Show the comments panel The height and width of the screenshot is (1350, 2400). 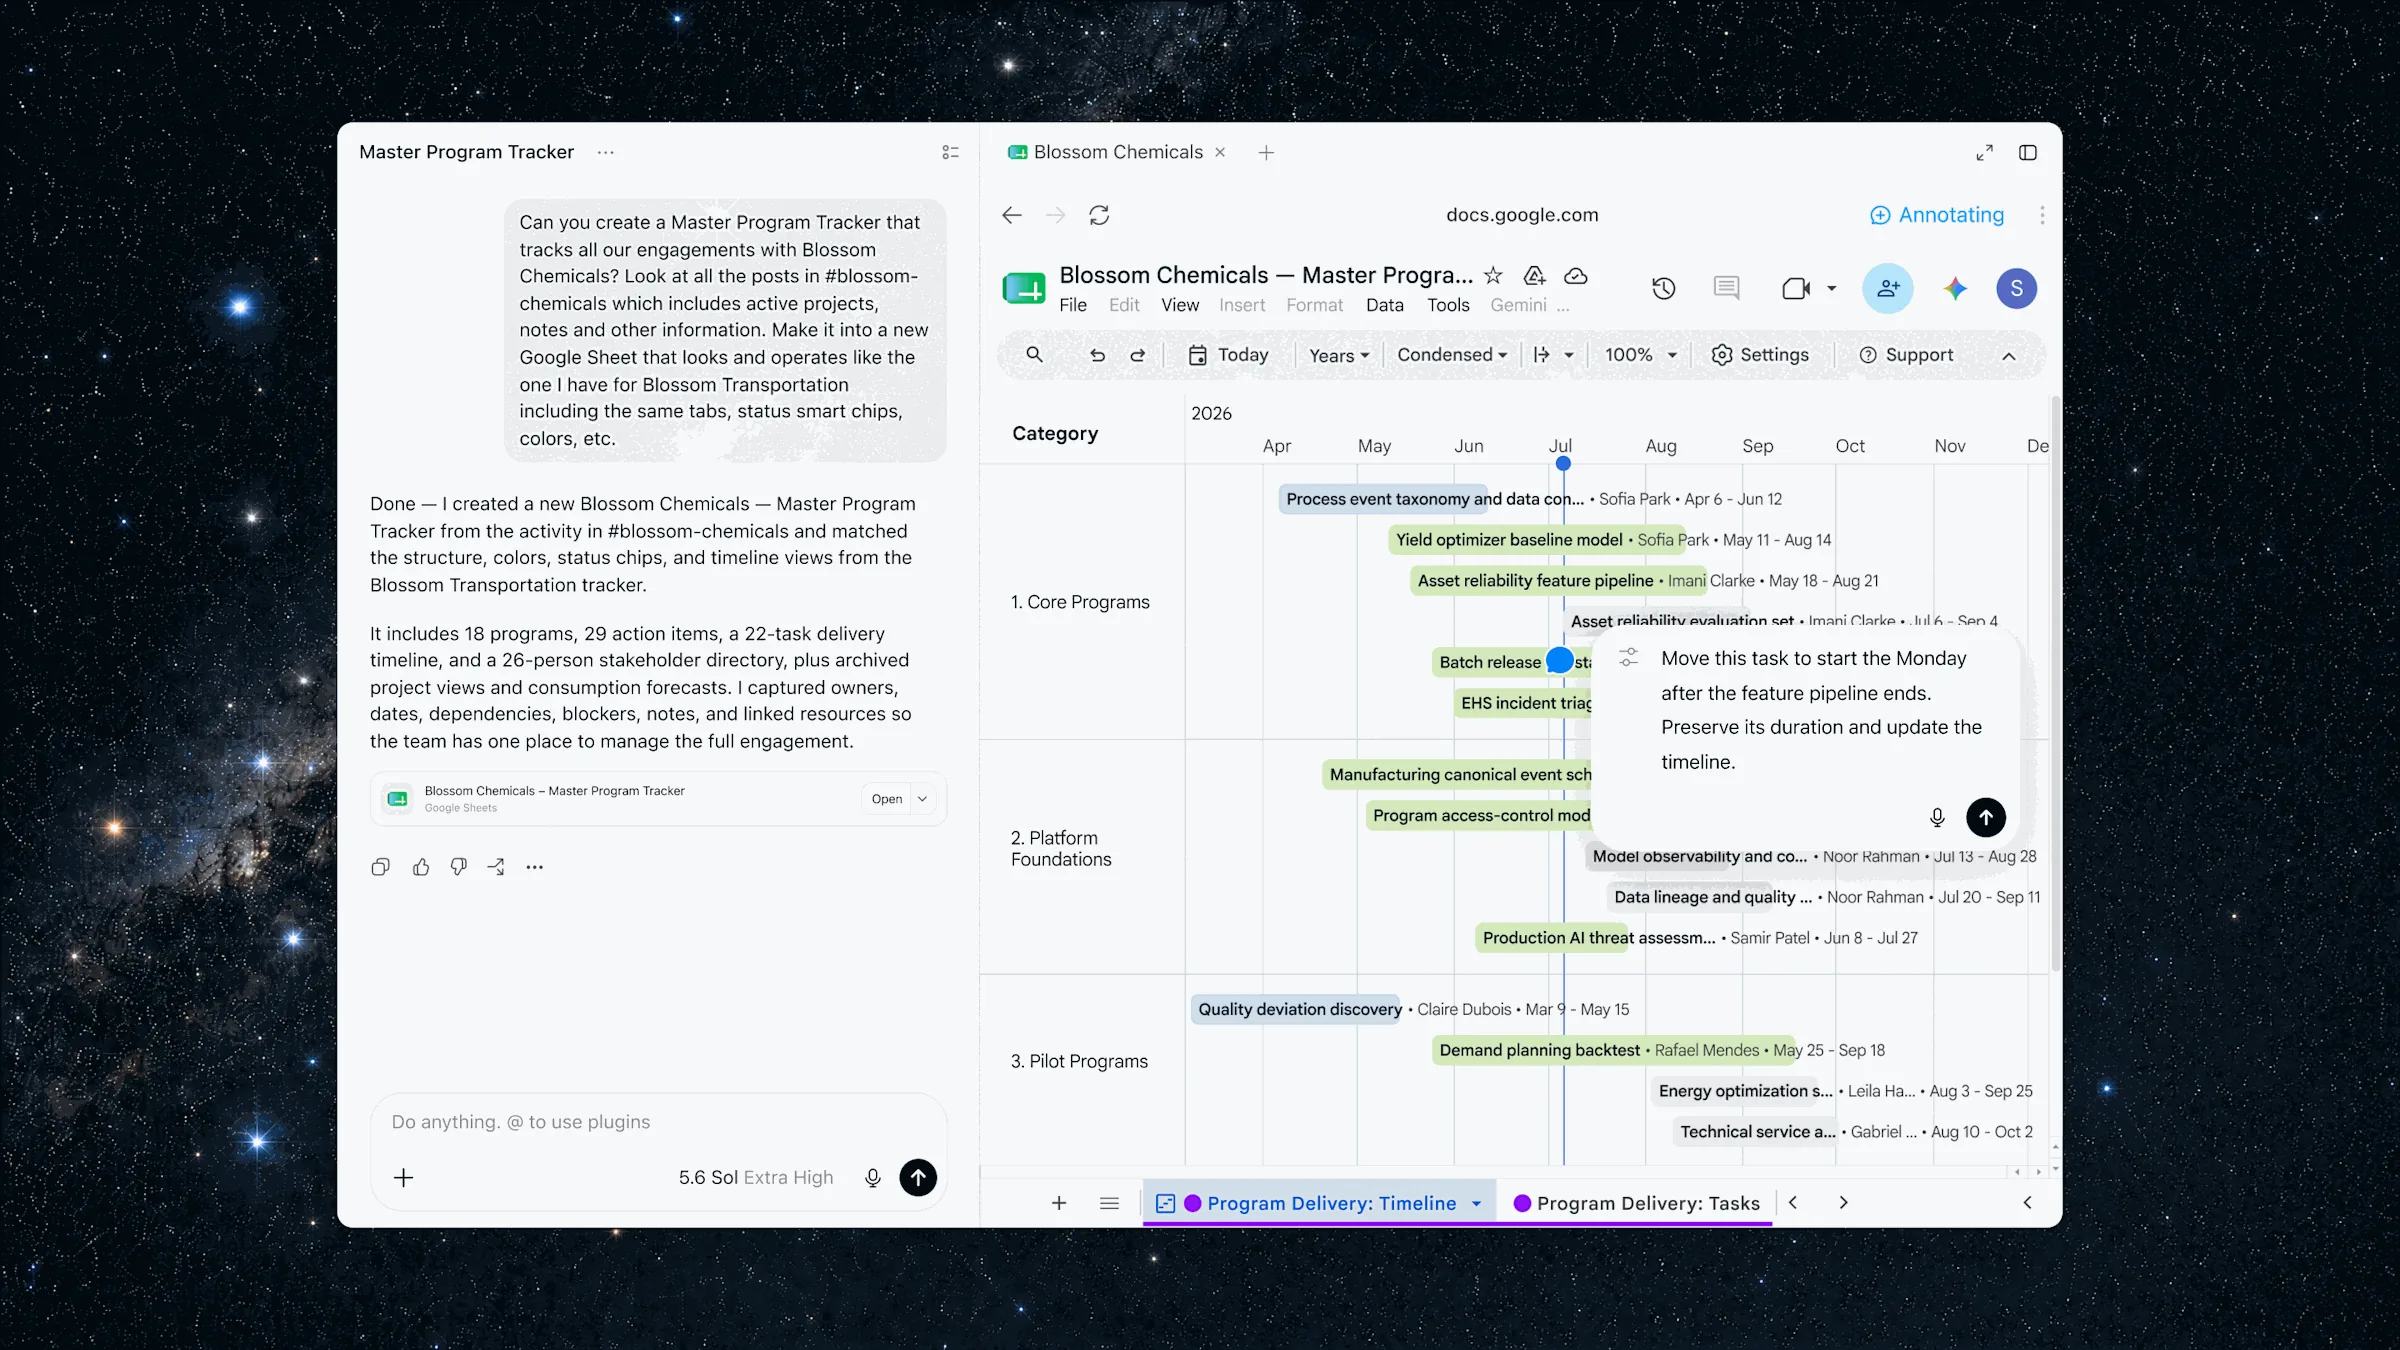click(1726, 289)
